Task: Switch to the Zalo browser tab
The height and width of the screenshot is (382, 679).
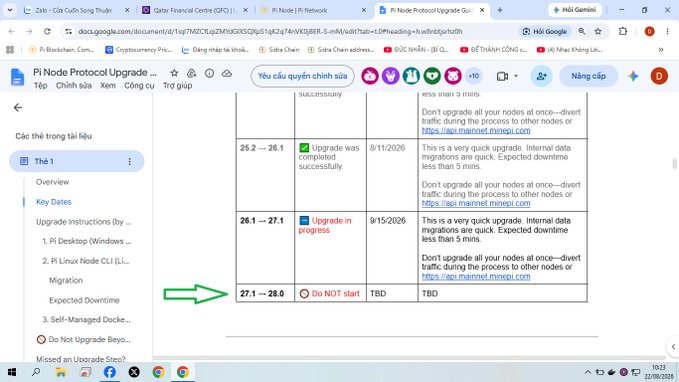Action: pyautogui.click(x=77, y=10)
